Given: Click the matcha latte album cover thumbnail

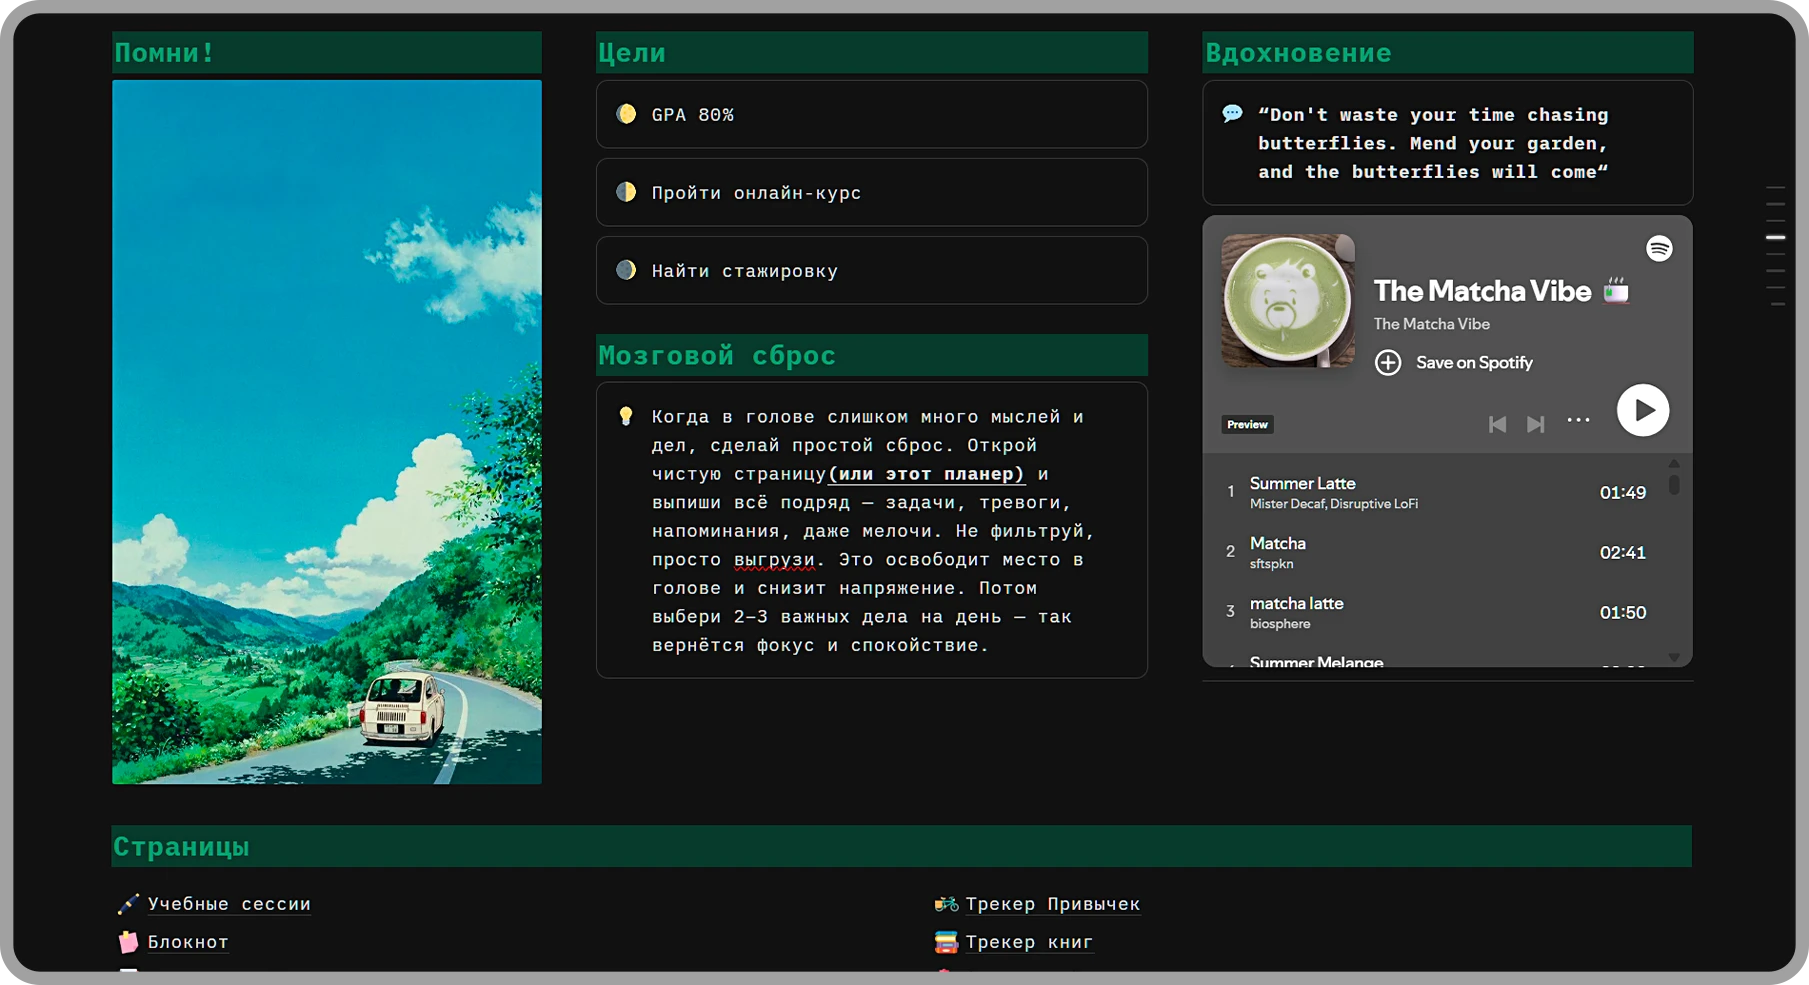Looking at the screenshot, I should [x=1287, y=301].
